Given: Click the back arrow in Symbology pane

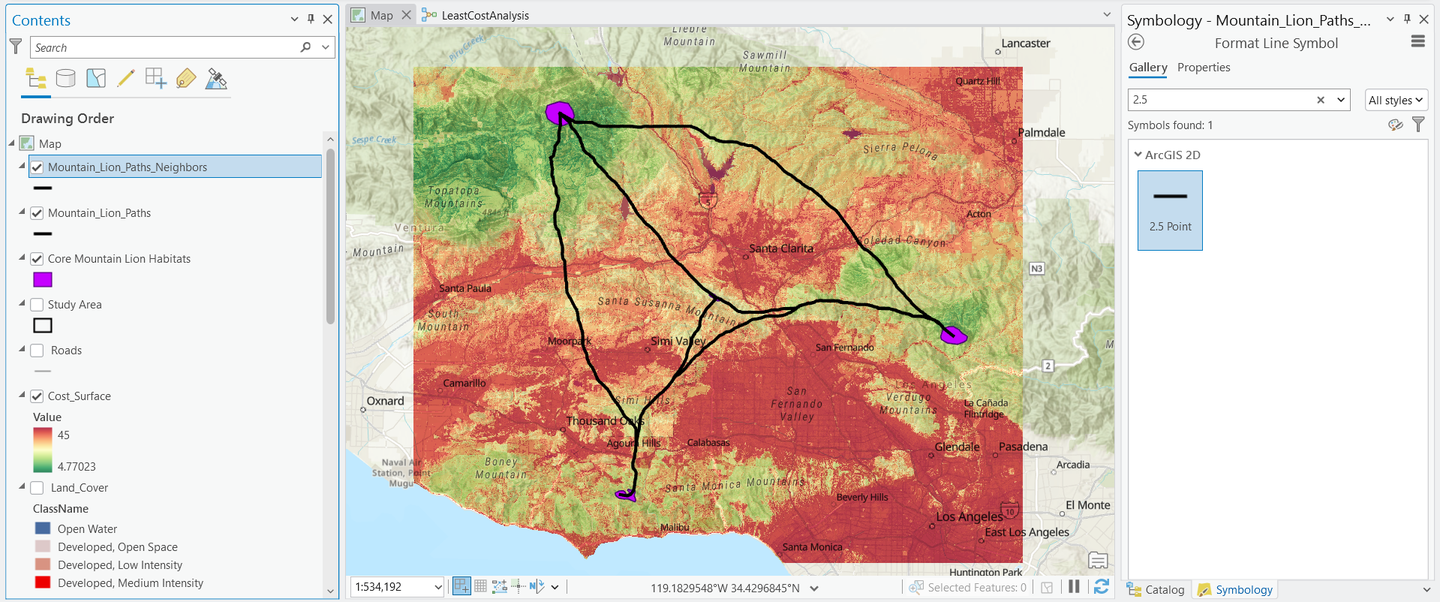Looking at the screenshot, I should (1136, 42).
